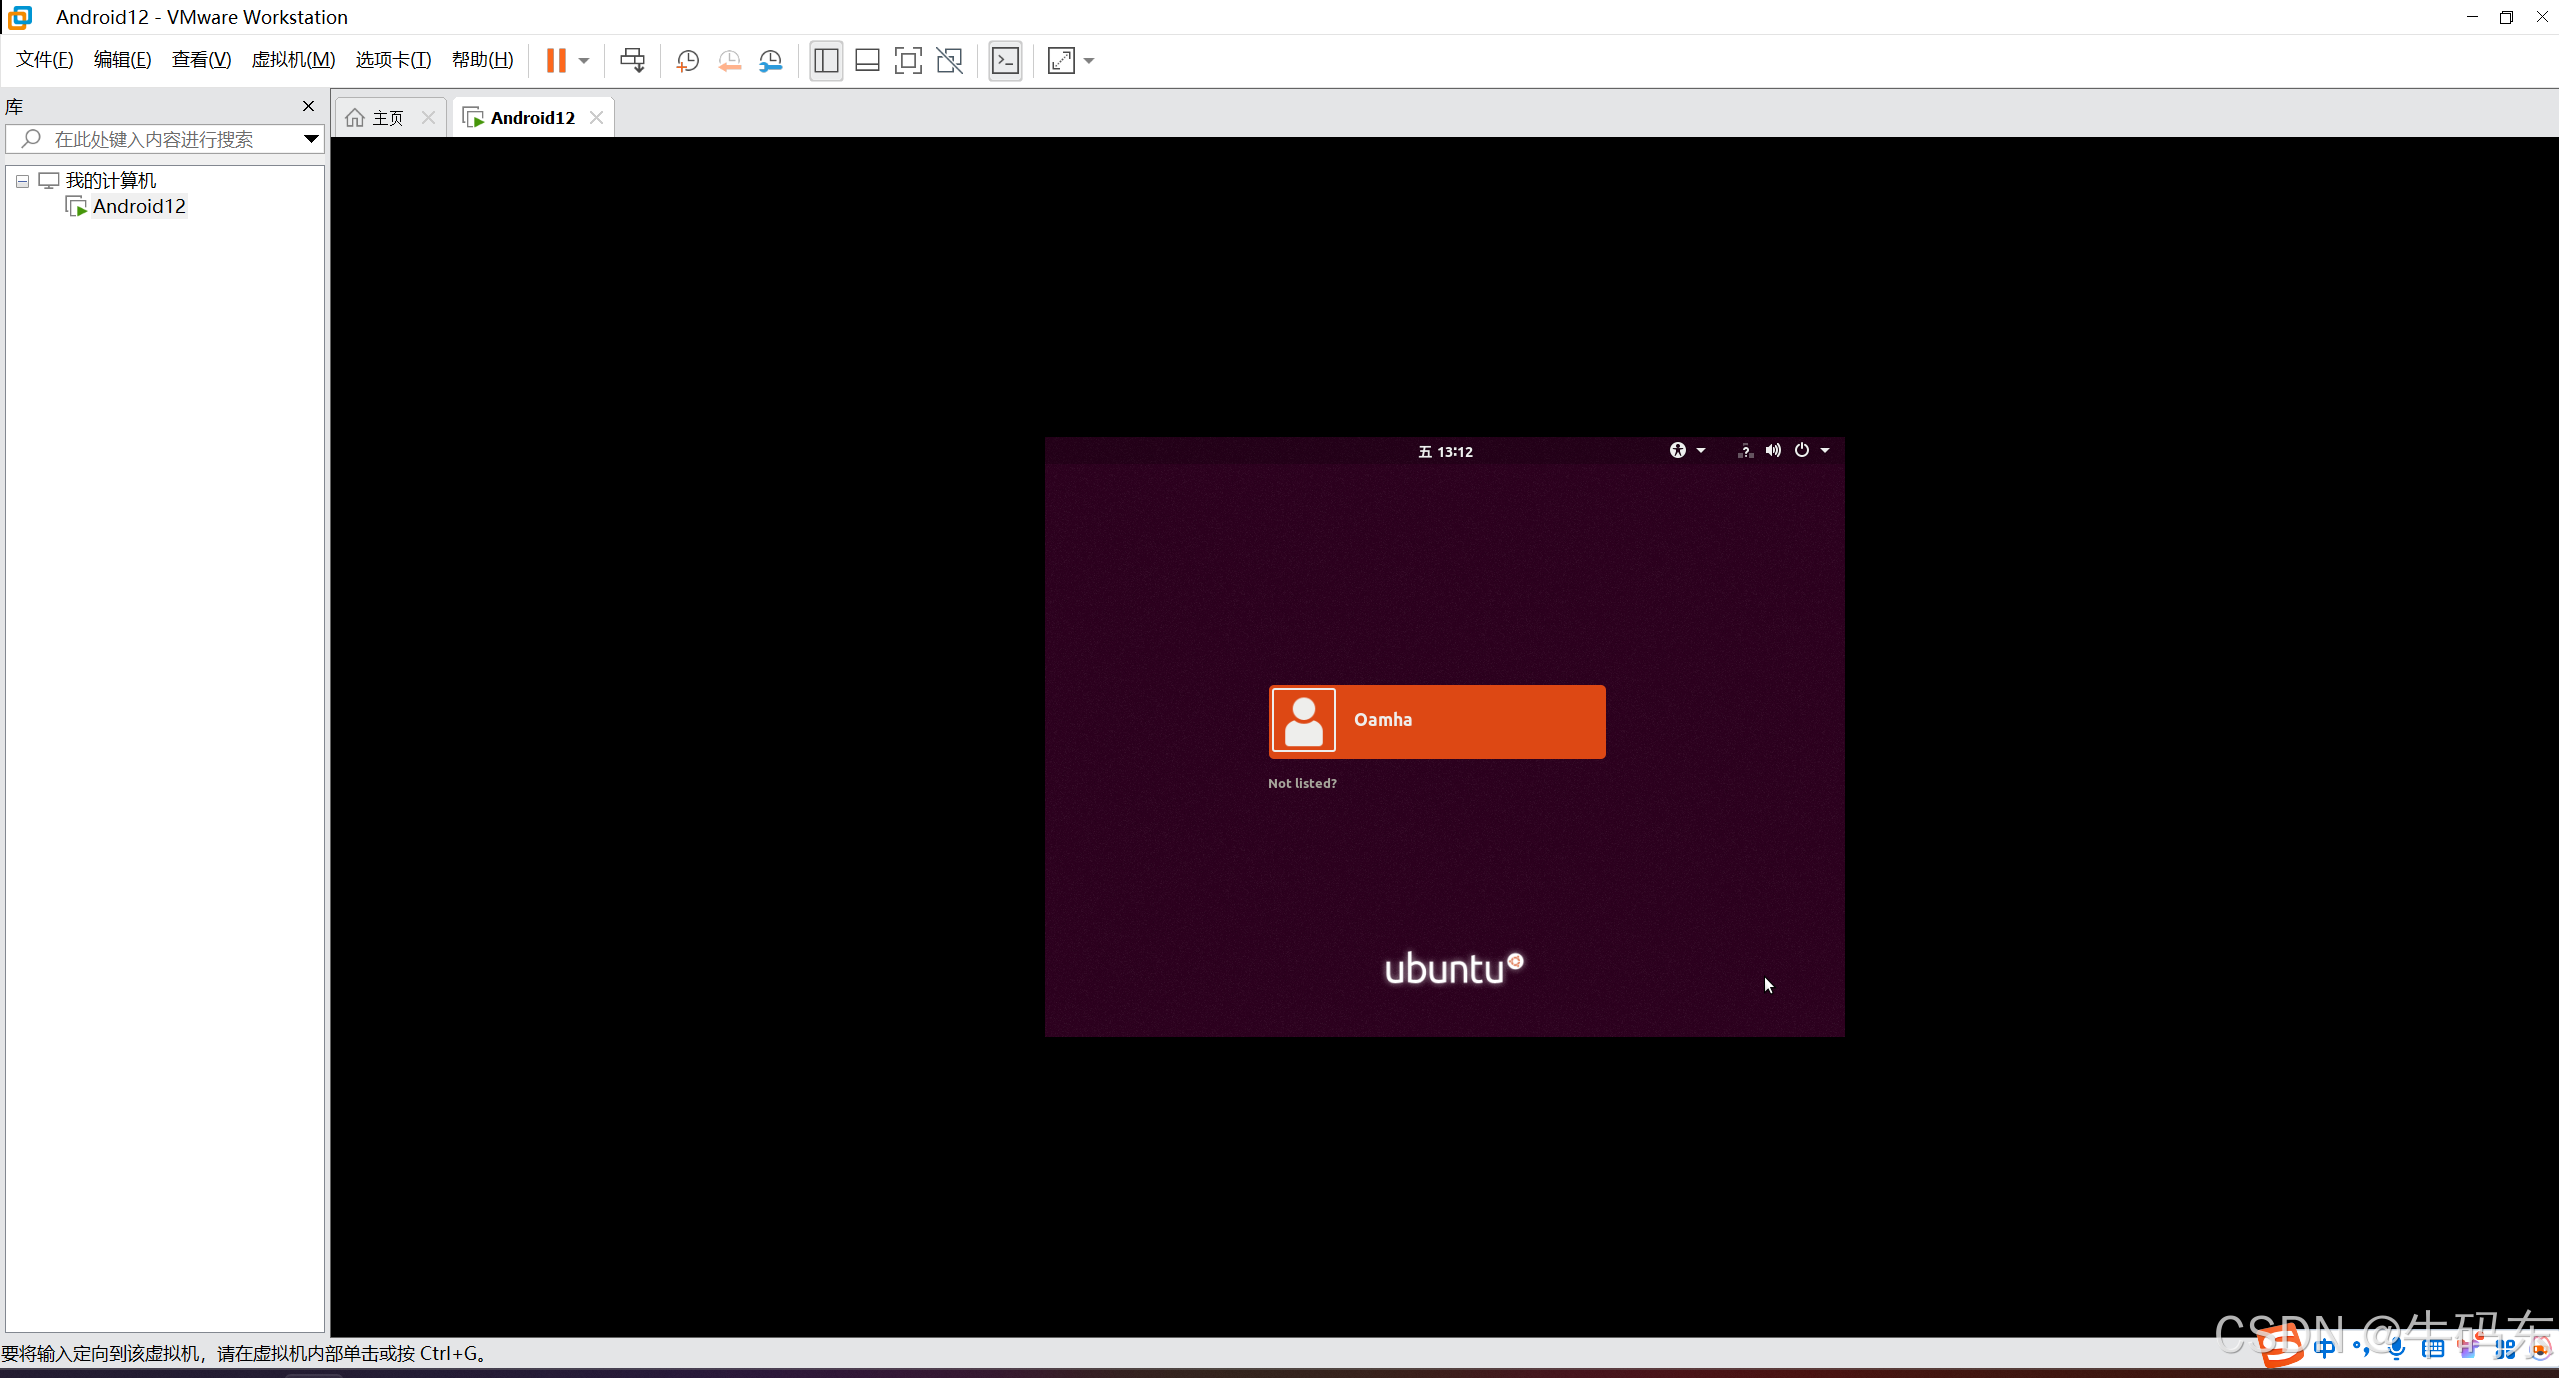Toggle the library sidebar panel
Screen dimensions: 2559x1378
(x=826, y=61)
